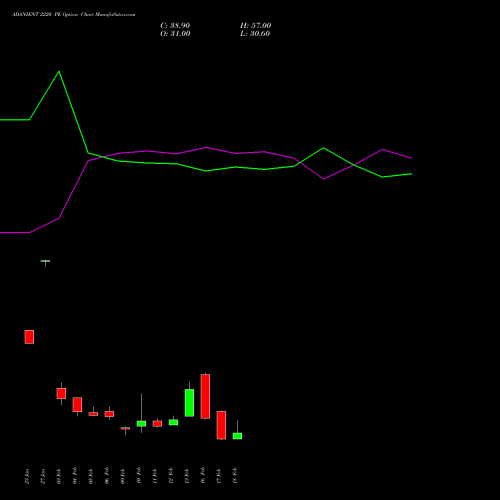Select the 18 Feb date label

click(235, 475)
